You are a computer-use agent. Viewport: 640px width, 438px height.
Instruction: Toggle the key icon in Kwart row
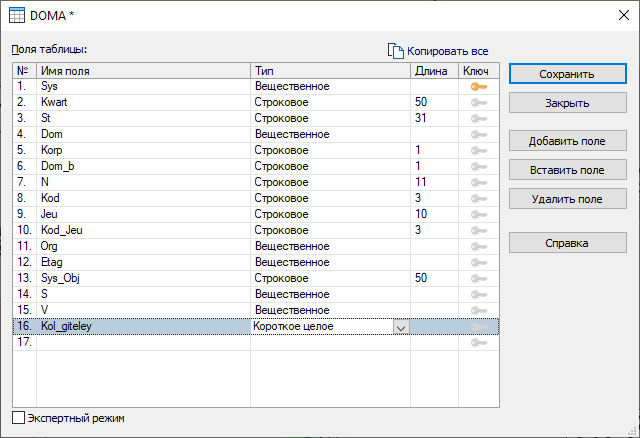478,103
